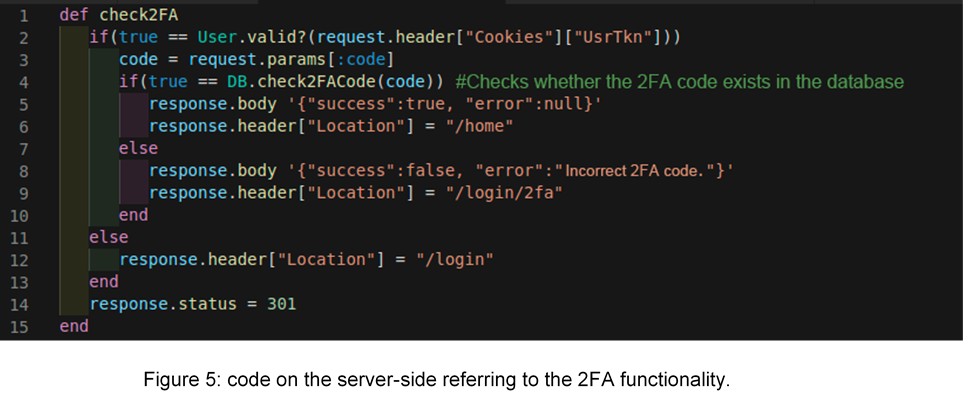Click the "/login/2fa" redirect string

coord(504,193)
